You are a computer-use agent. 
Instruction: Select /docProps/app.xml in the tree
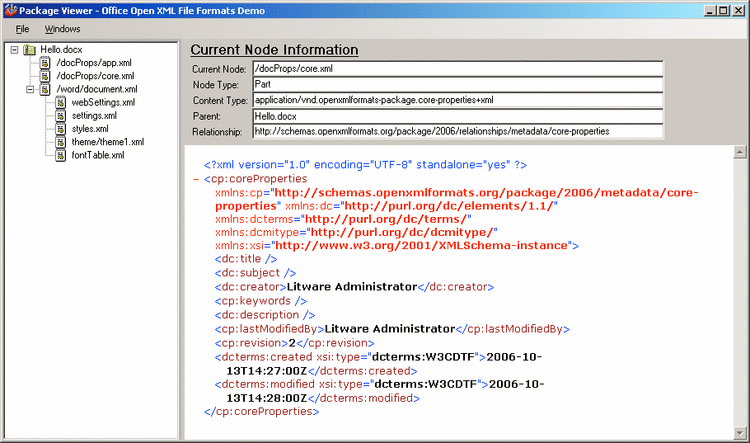click(94, 63)
